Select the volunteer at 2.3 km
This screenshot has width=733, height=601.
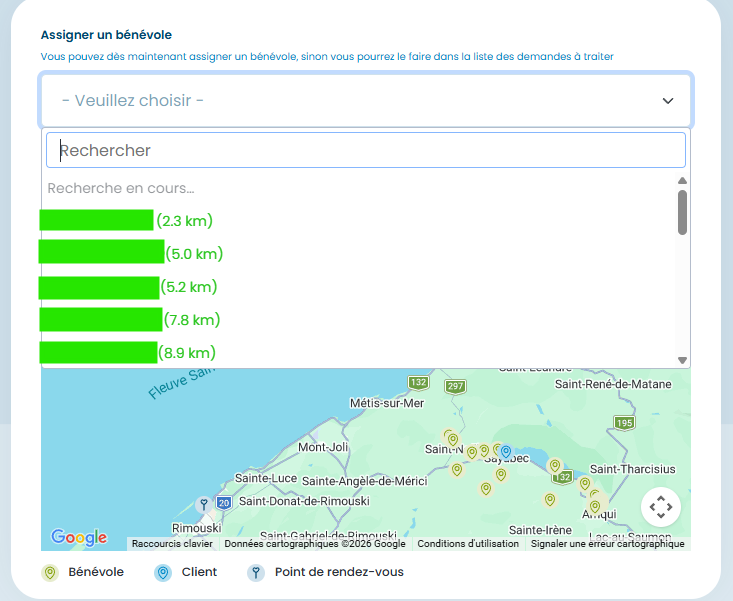point(126,221)
